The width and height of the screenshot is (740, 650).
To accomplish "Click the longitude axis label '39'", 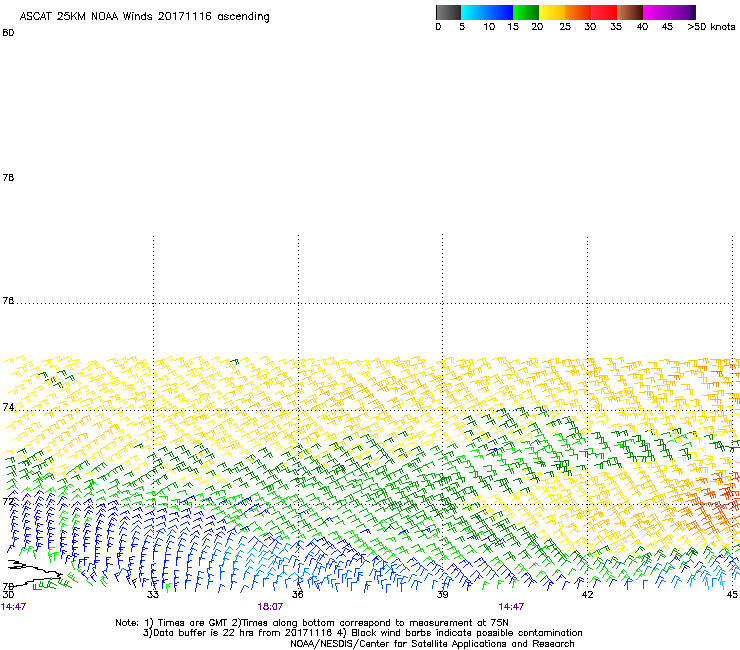I will coord(442,595).
